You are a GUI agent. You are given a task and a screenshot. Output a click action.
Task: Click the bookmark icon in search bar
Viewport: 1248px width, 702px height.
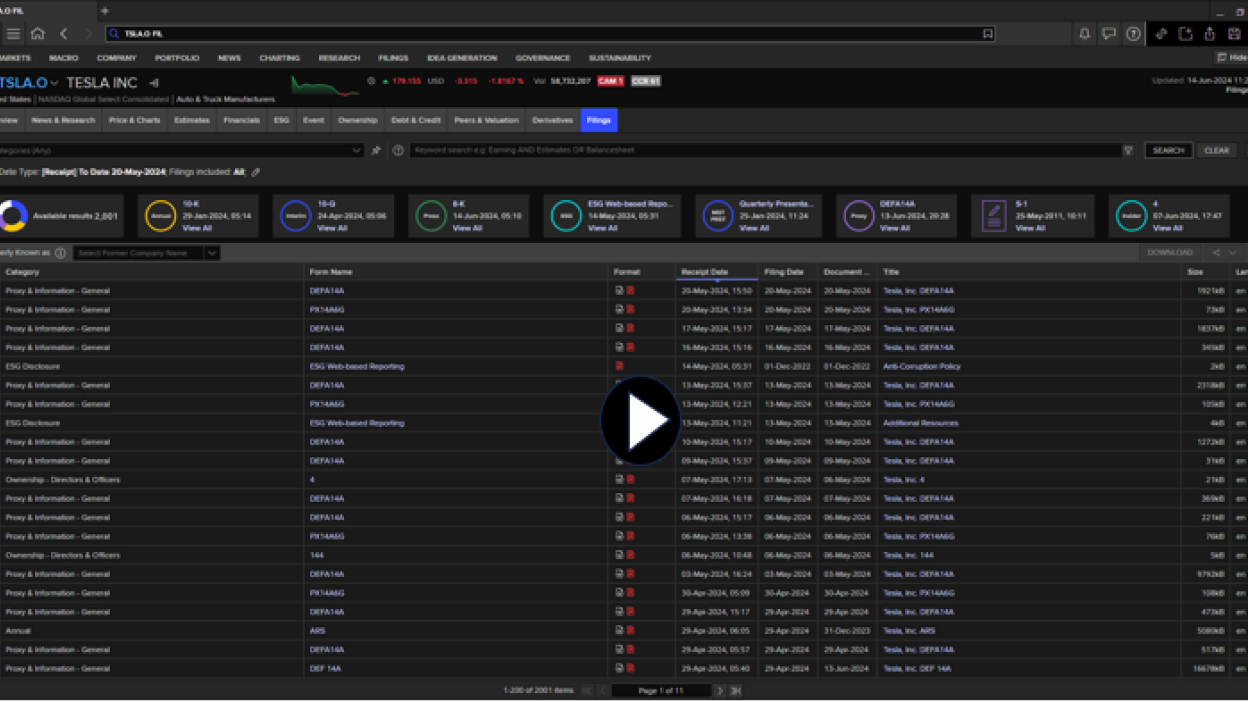(x=988, y=34)
